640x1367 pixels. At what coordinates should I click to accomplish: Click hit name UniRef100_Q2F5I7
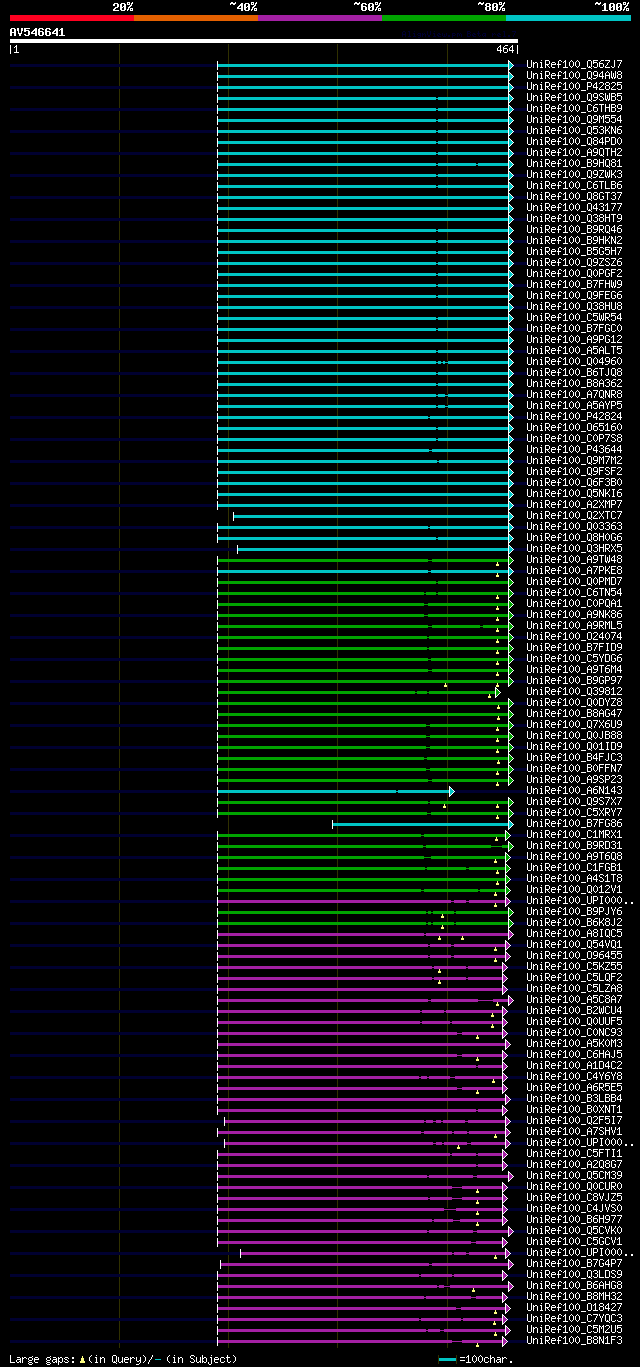[x=574, y=1120]
